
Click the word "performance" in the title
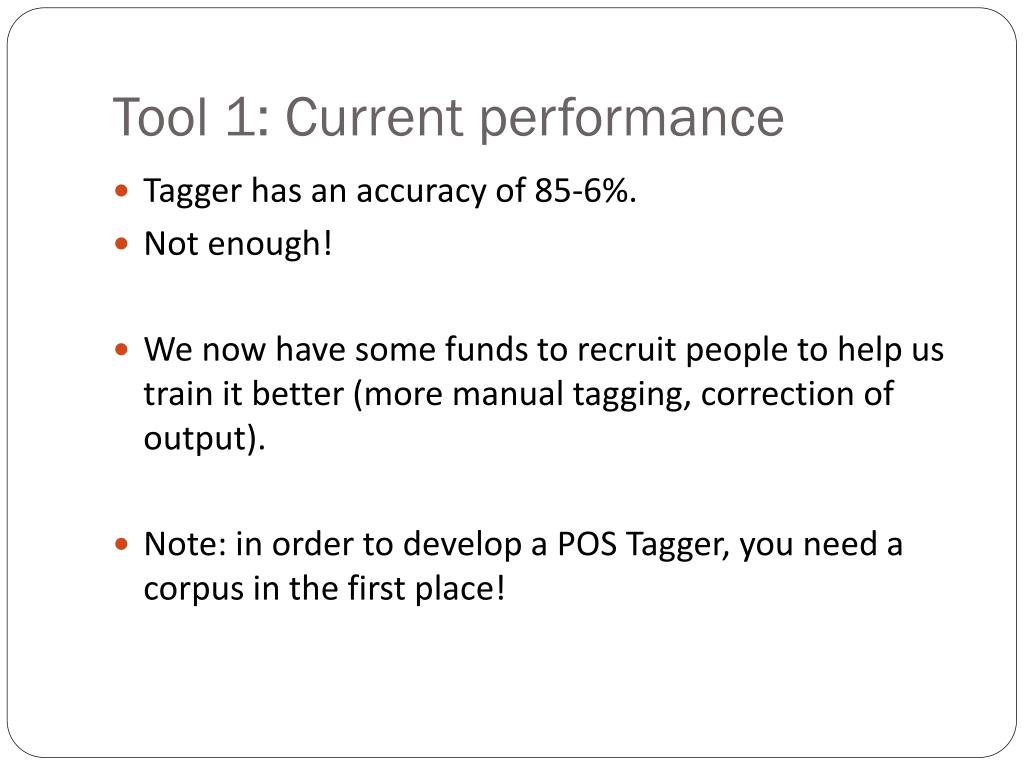(x=632, y=120)
